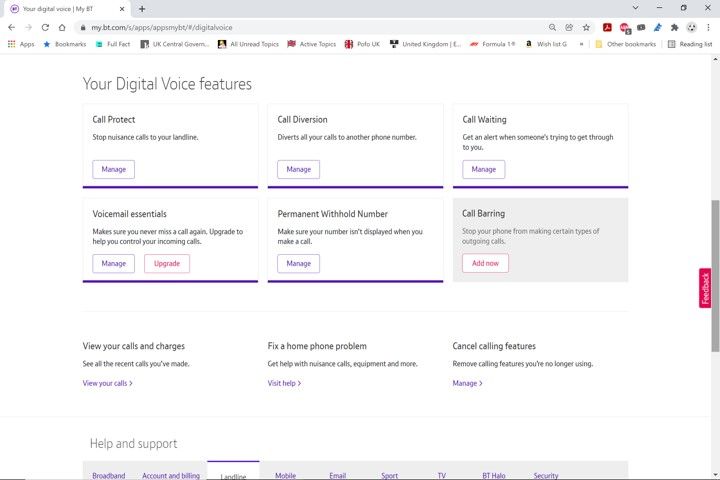Open the View your calls link
This screenshot has height=480, width=720.
[107, 383]
